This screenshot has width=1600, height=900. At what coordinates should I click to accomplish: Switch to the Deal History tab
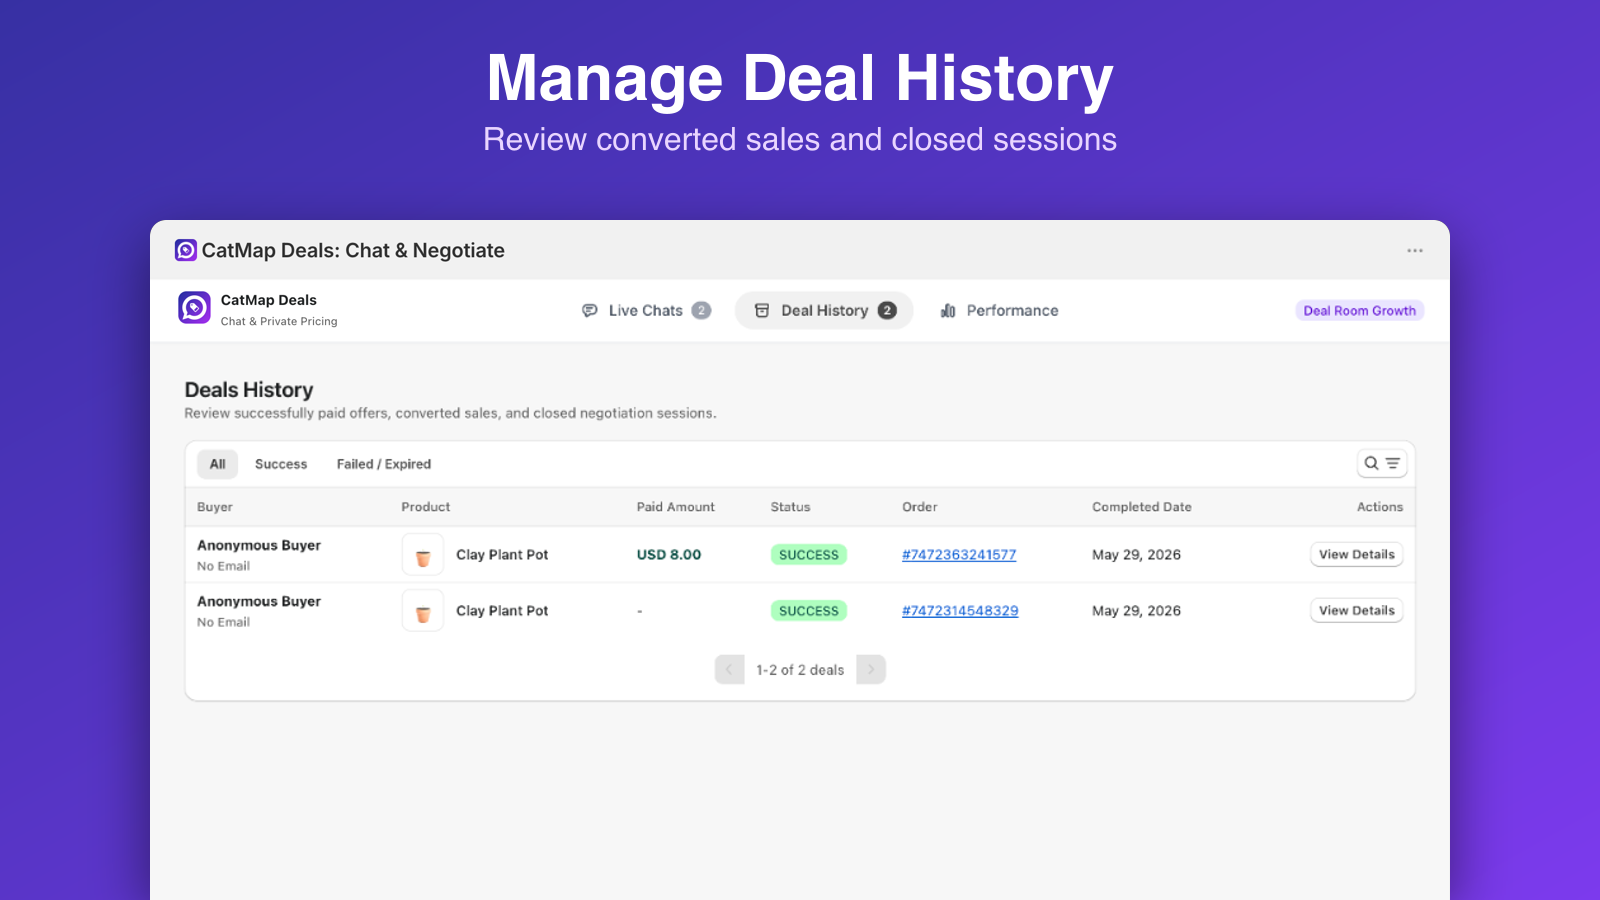824,311
